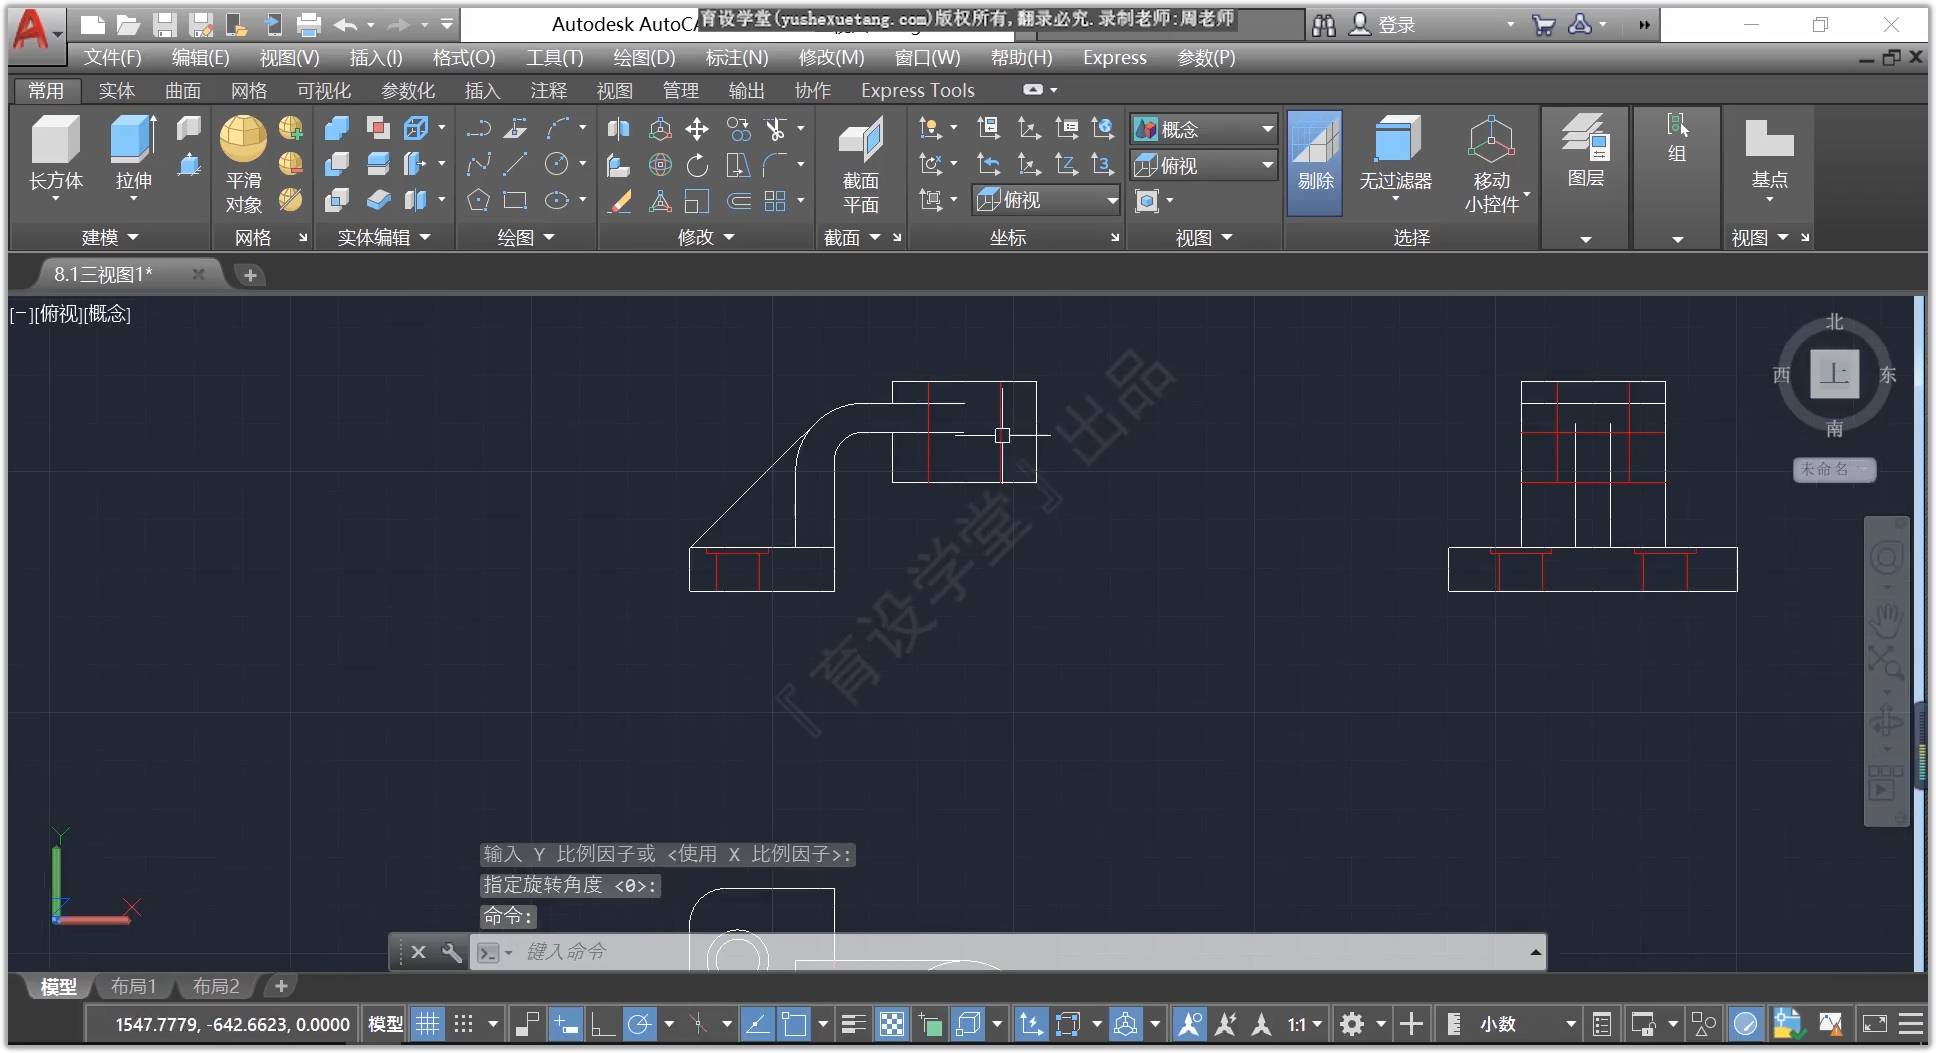Viewport: 1936px width, 1053px height.
Task: Select the Erase tool
Action: click(x=620, y=201)
